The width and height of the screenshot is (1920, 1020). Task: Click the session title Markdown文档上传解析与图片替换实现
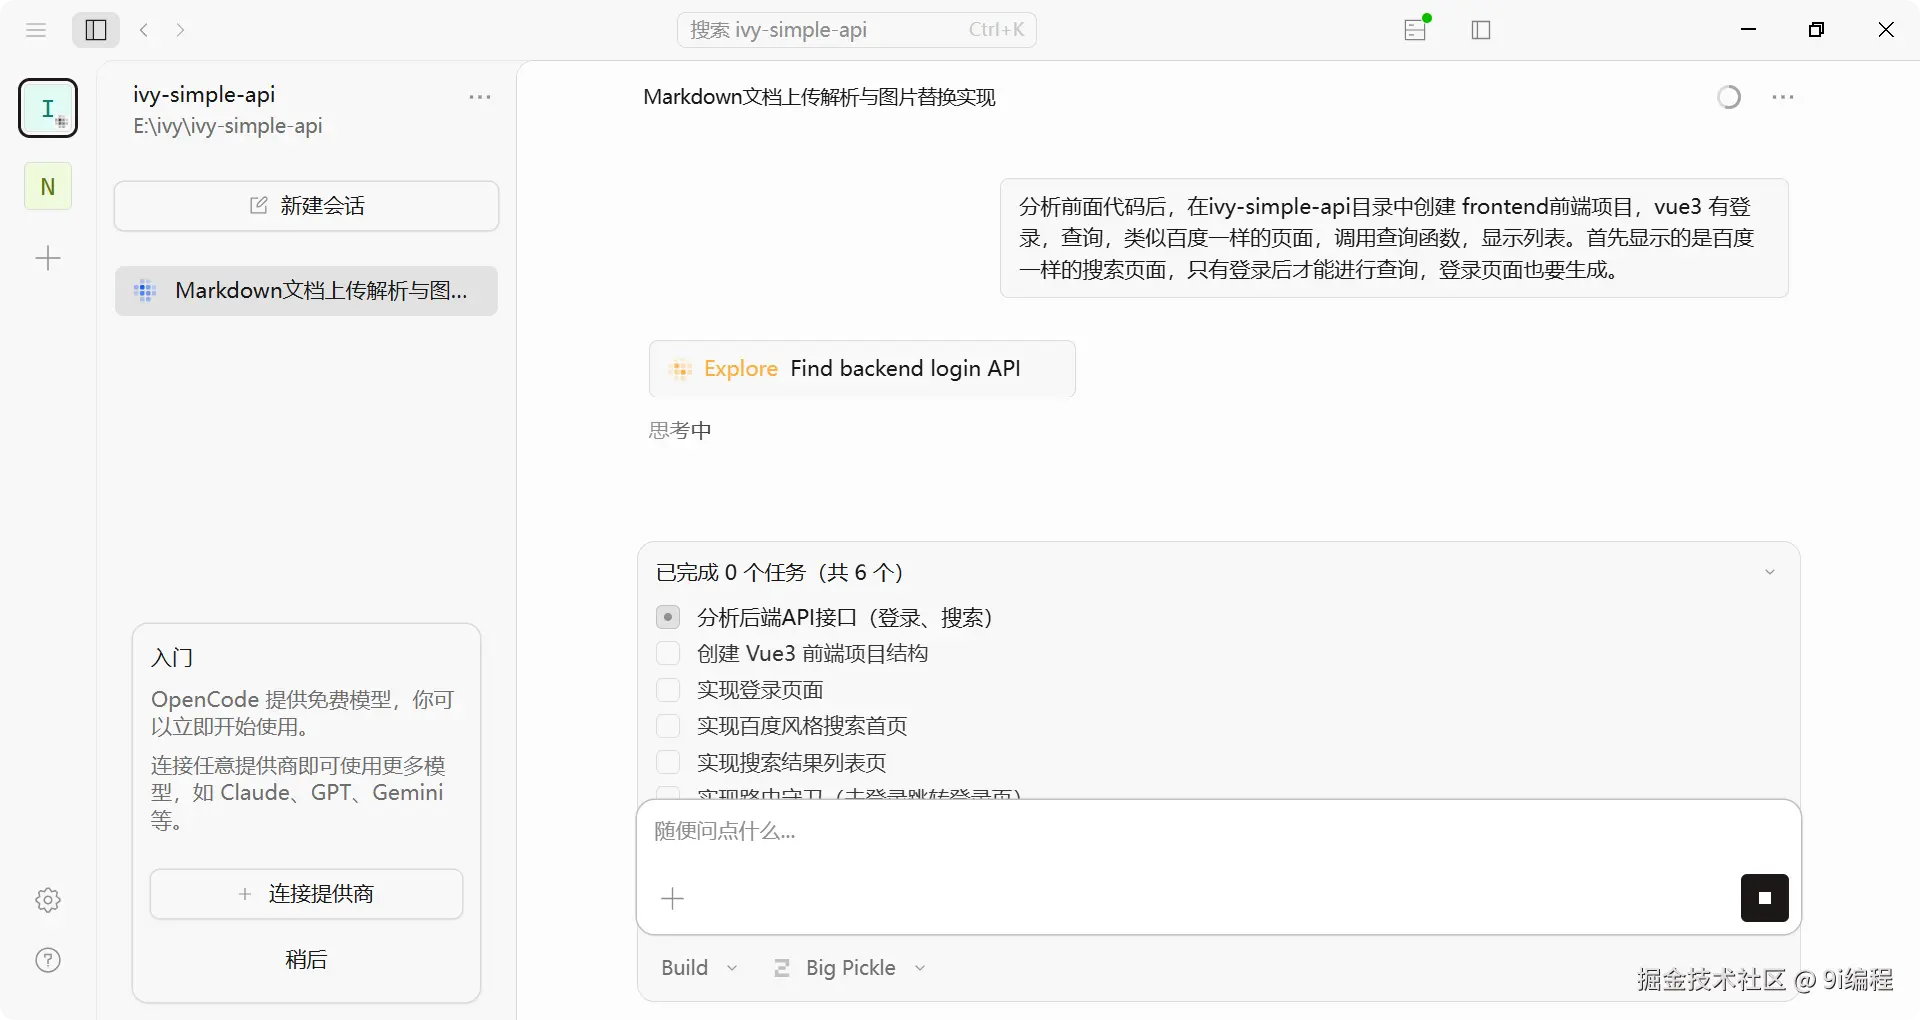819,97
